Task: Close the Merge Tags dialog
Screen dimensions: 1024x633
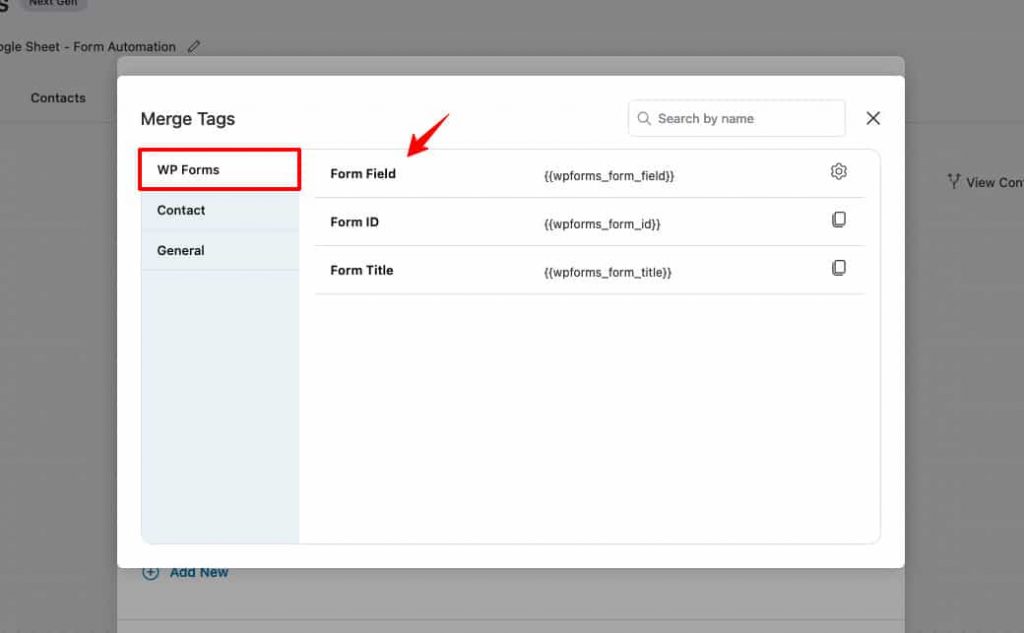Action: [x=873, y=118]
